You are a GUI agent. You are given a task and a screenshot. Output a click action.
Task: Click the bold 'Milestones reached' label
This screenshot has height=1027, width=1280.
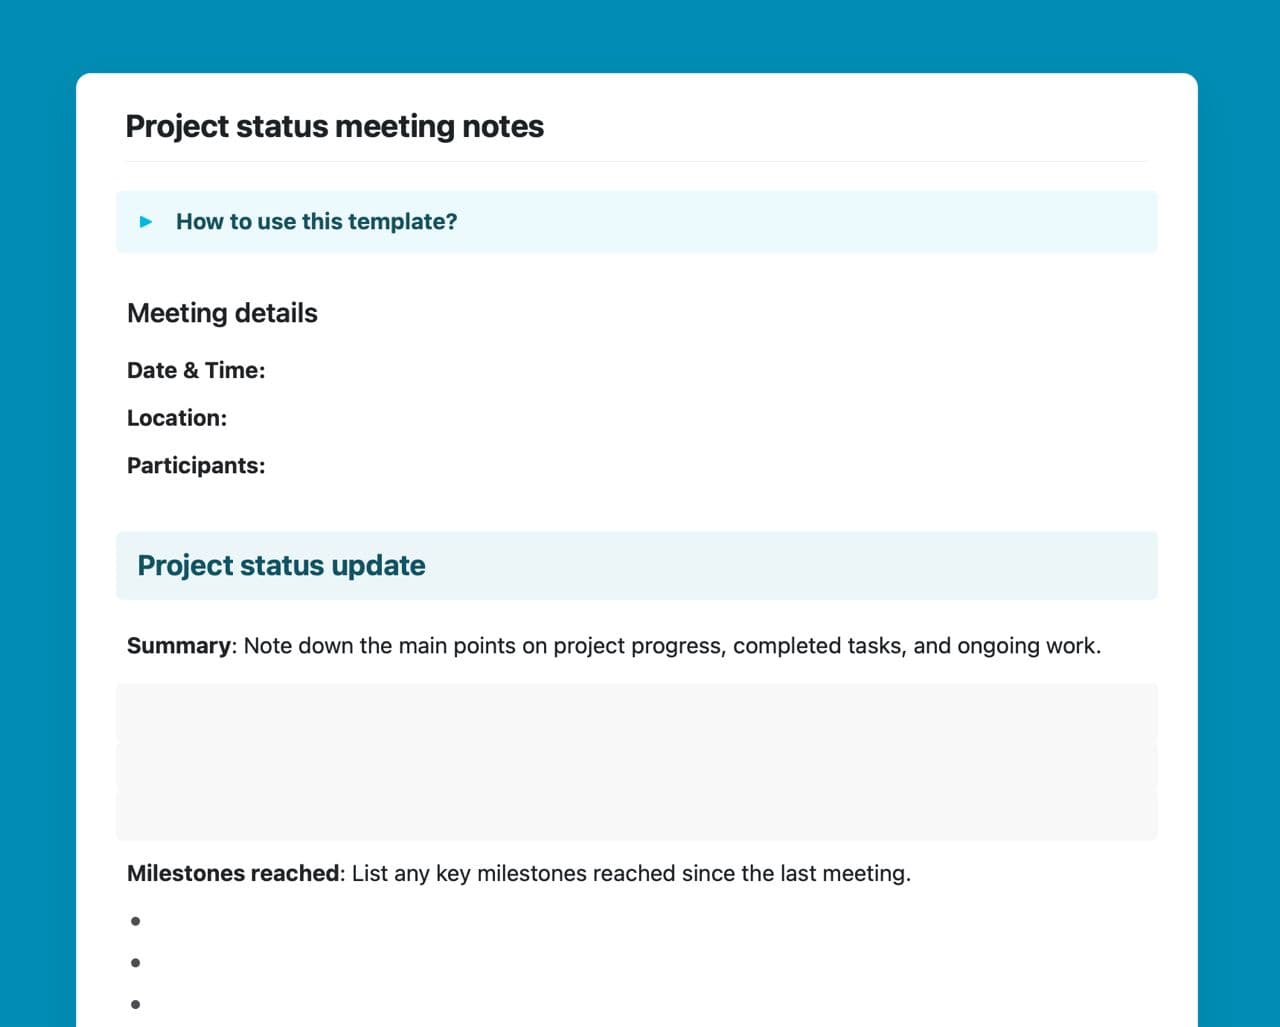[233, 874]
